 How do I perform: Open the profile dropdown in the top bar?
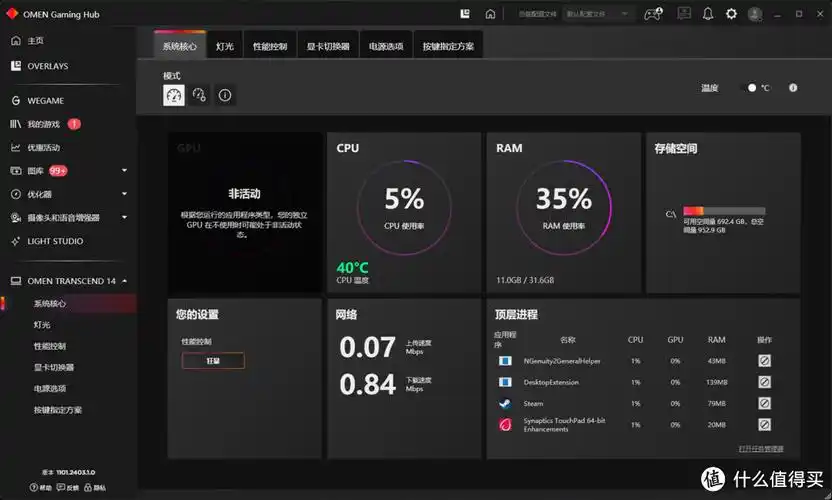click(598, 14)
